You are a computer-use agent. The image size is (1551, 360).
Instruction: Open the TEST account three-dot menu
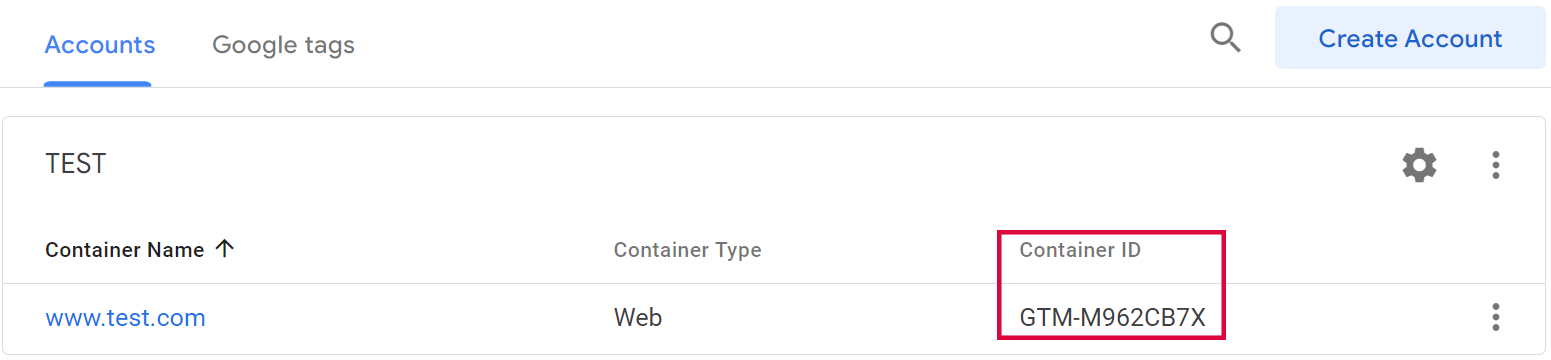click(1495, 165)
